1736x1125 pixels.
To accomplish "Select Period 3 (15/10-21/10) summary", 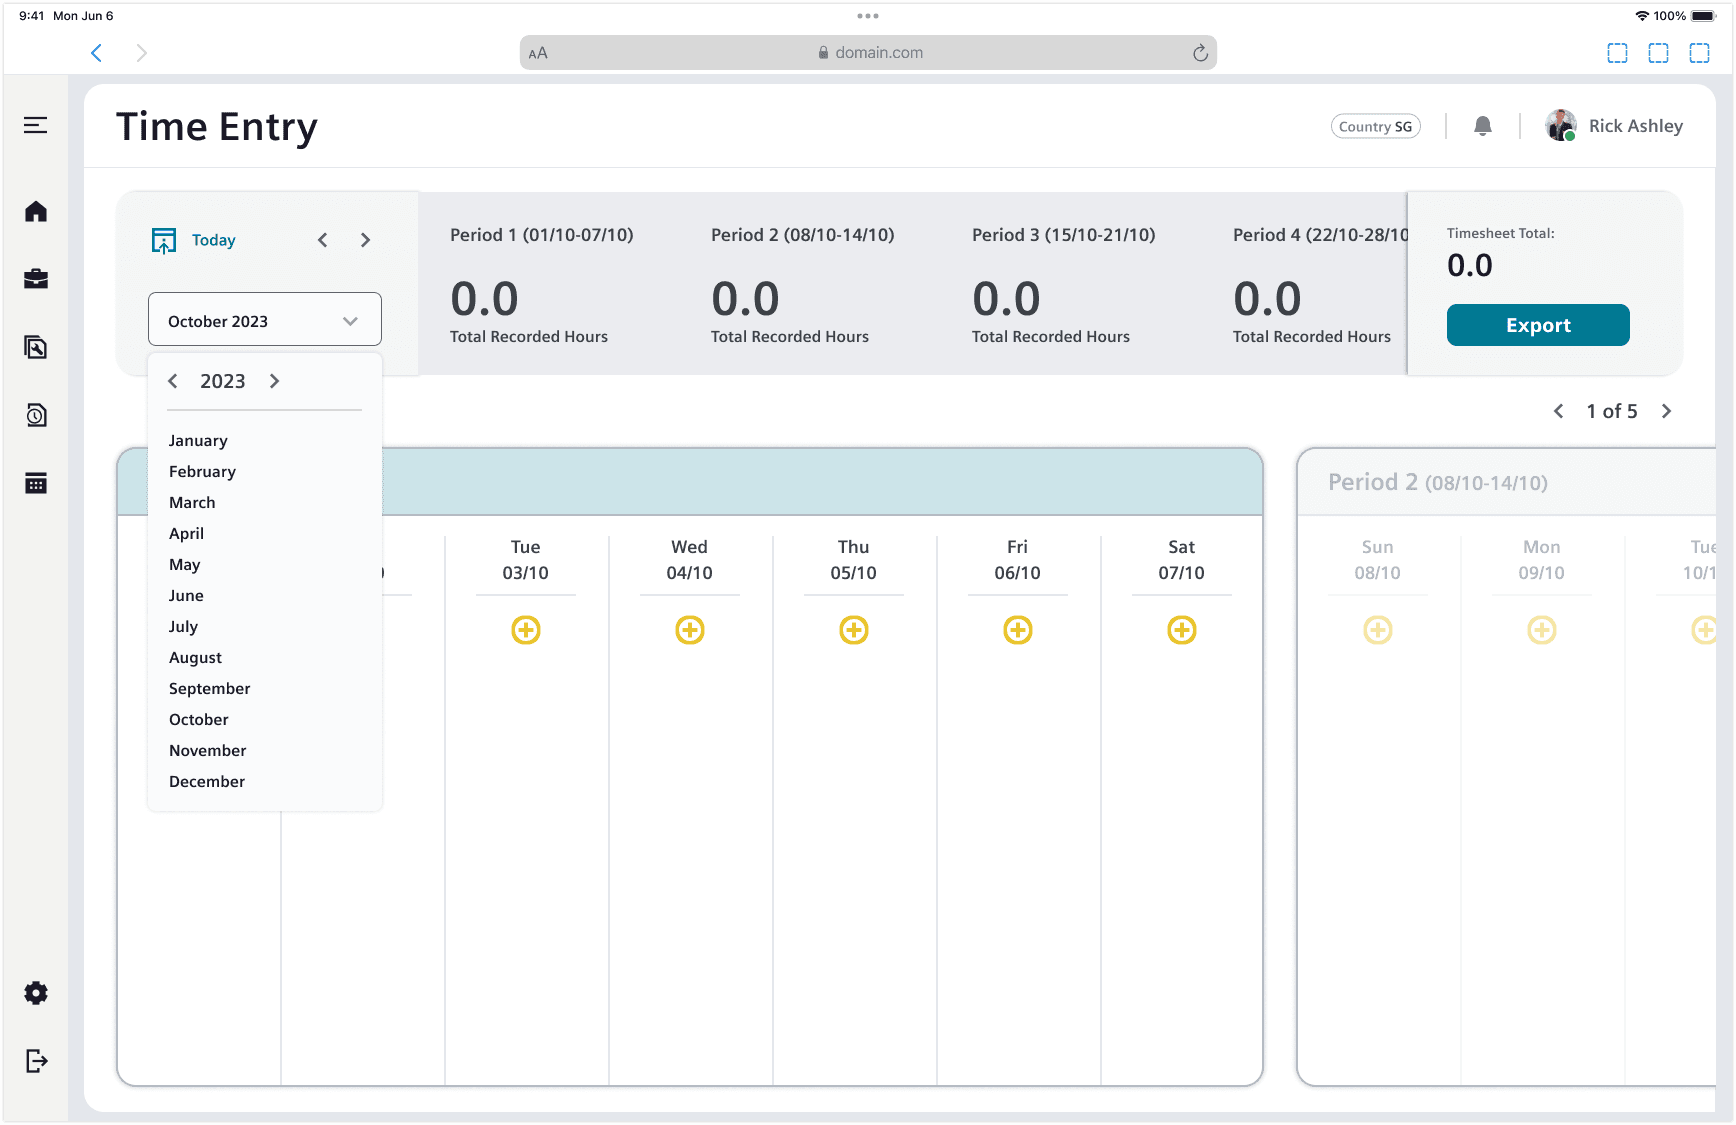I will click(1063, 284).
